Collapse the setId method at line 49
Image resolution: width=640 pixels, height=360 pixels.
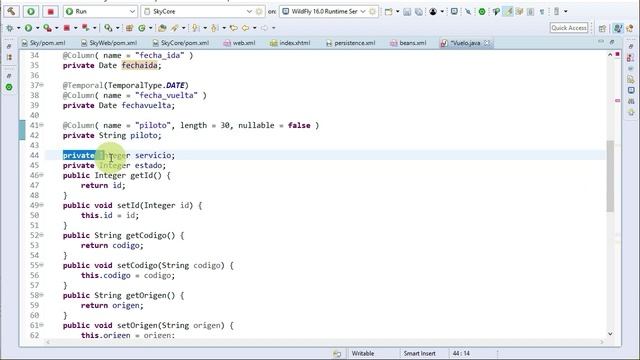42,205
